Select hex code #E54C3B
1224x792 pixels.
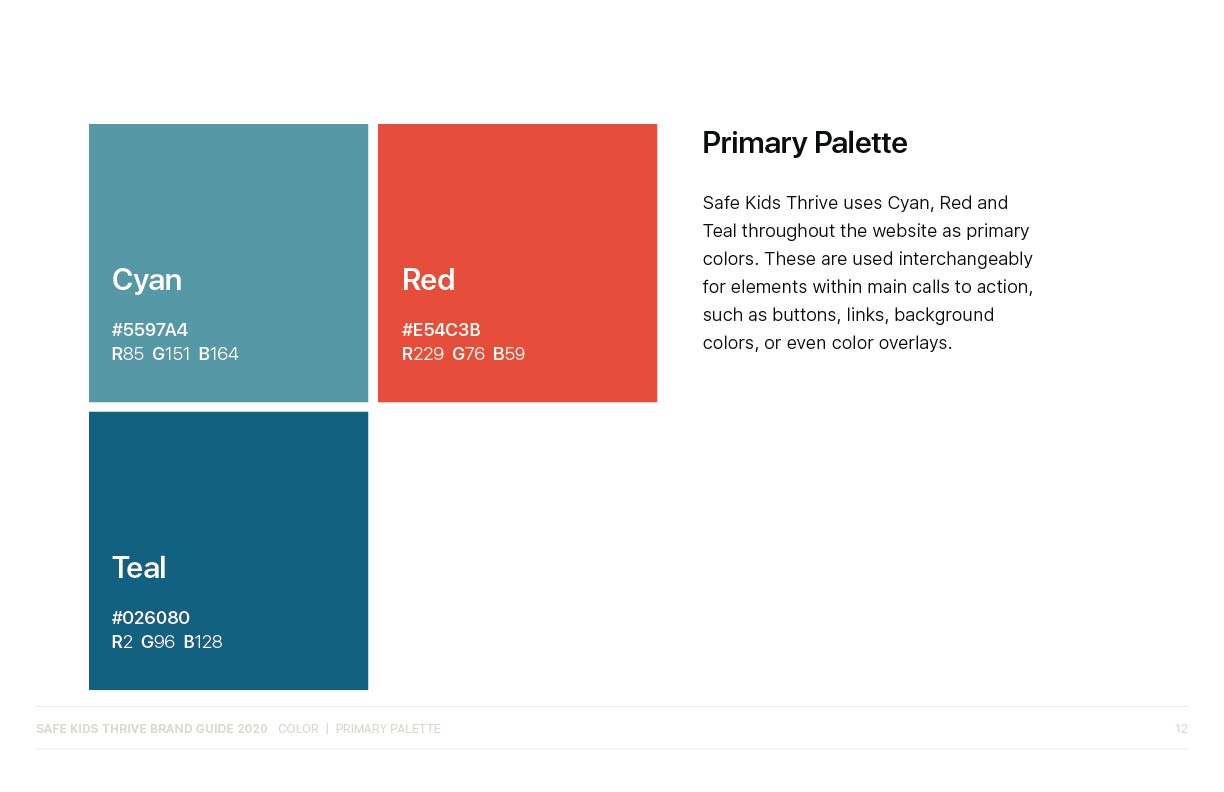coord(441,330)
